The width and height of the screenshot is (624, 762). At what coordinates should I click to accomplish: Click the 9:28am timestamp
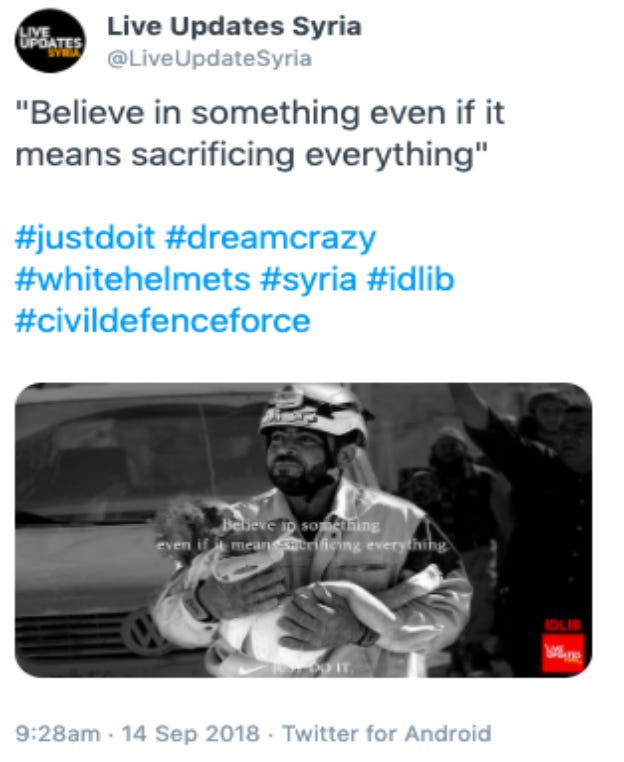coord(58,734)
